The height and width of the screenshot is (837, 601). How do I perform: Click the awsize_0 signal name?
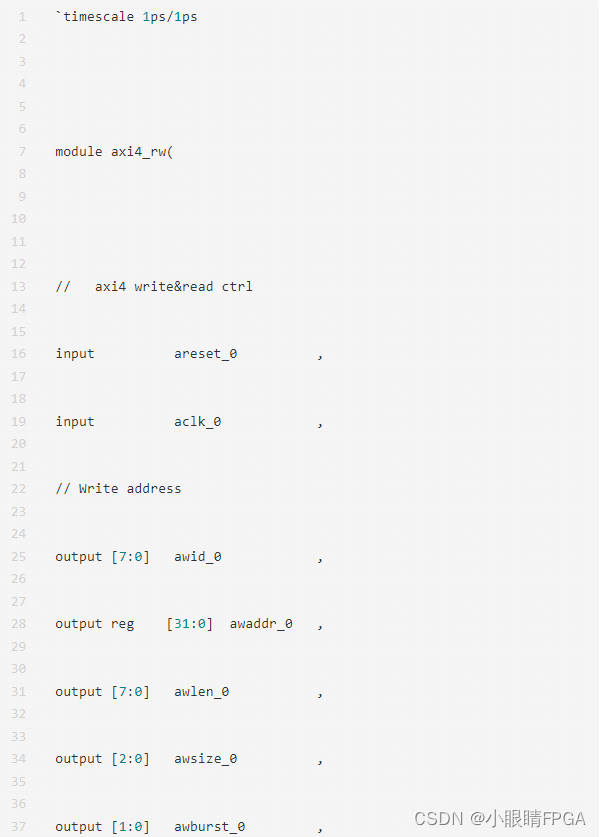205,759
